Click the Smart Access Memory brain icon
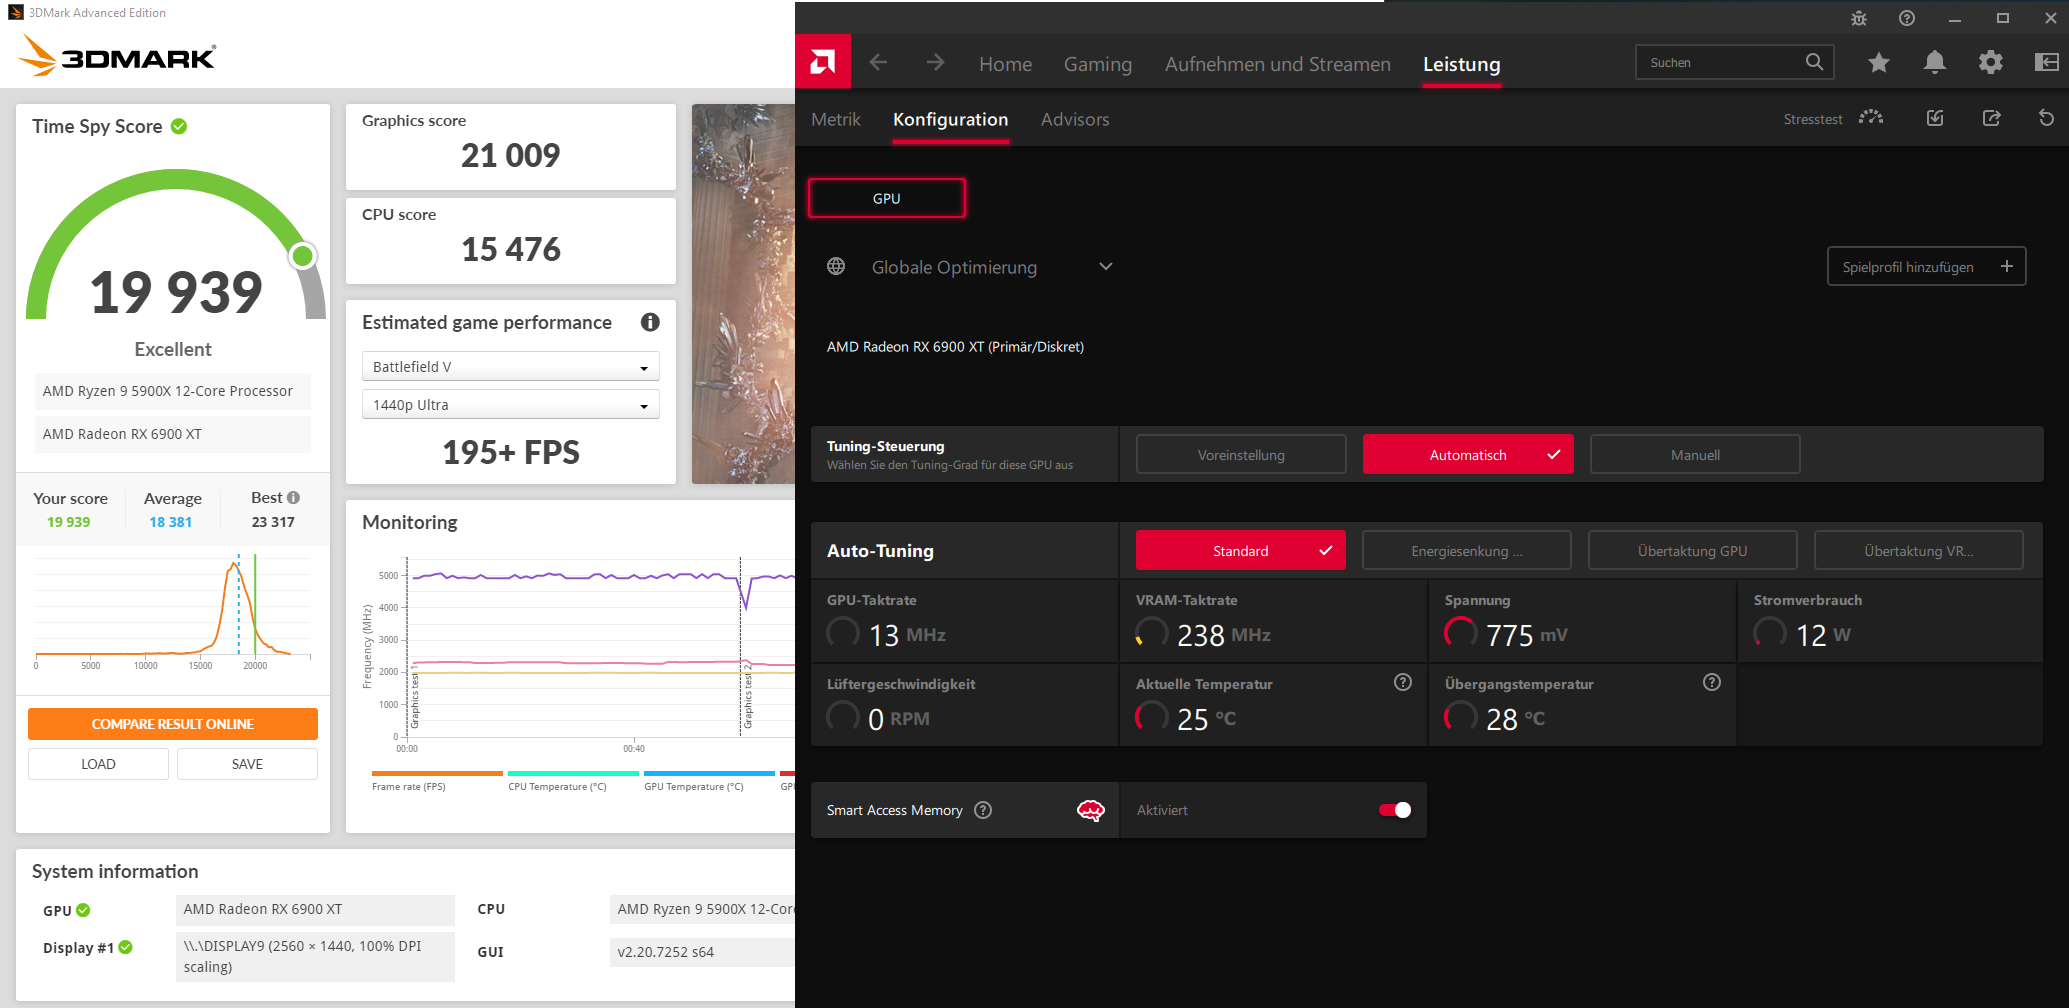Viewport: 2069px width, 1008px height. click(1091, 810)
